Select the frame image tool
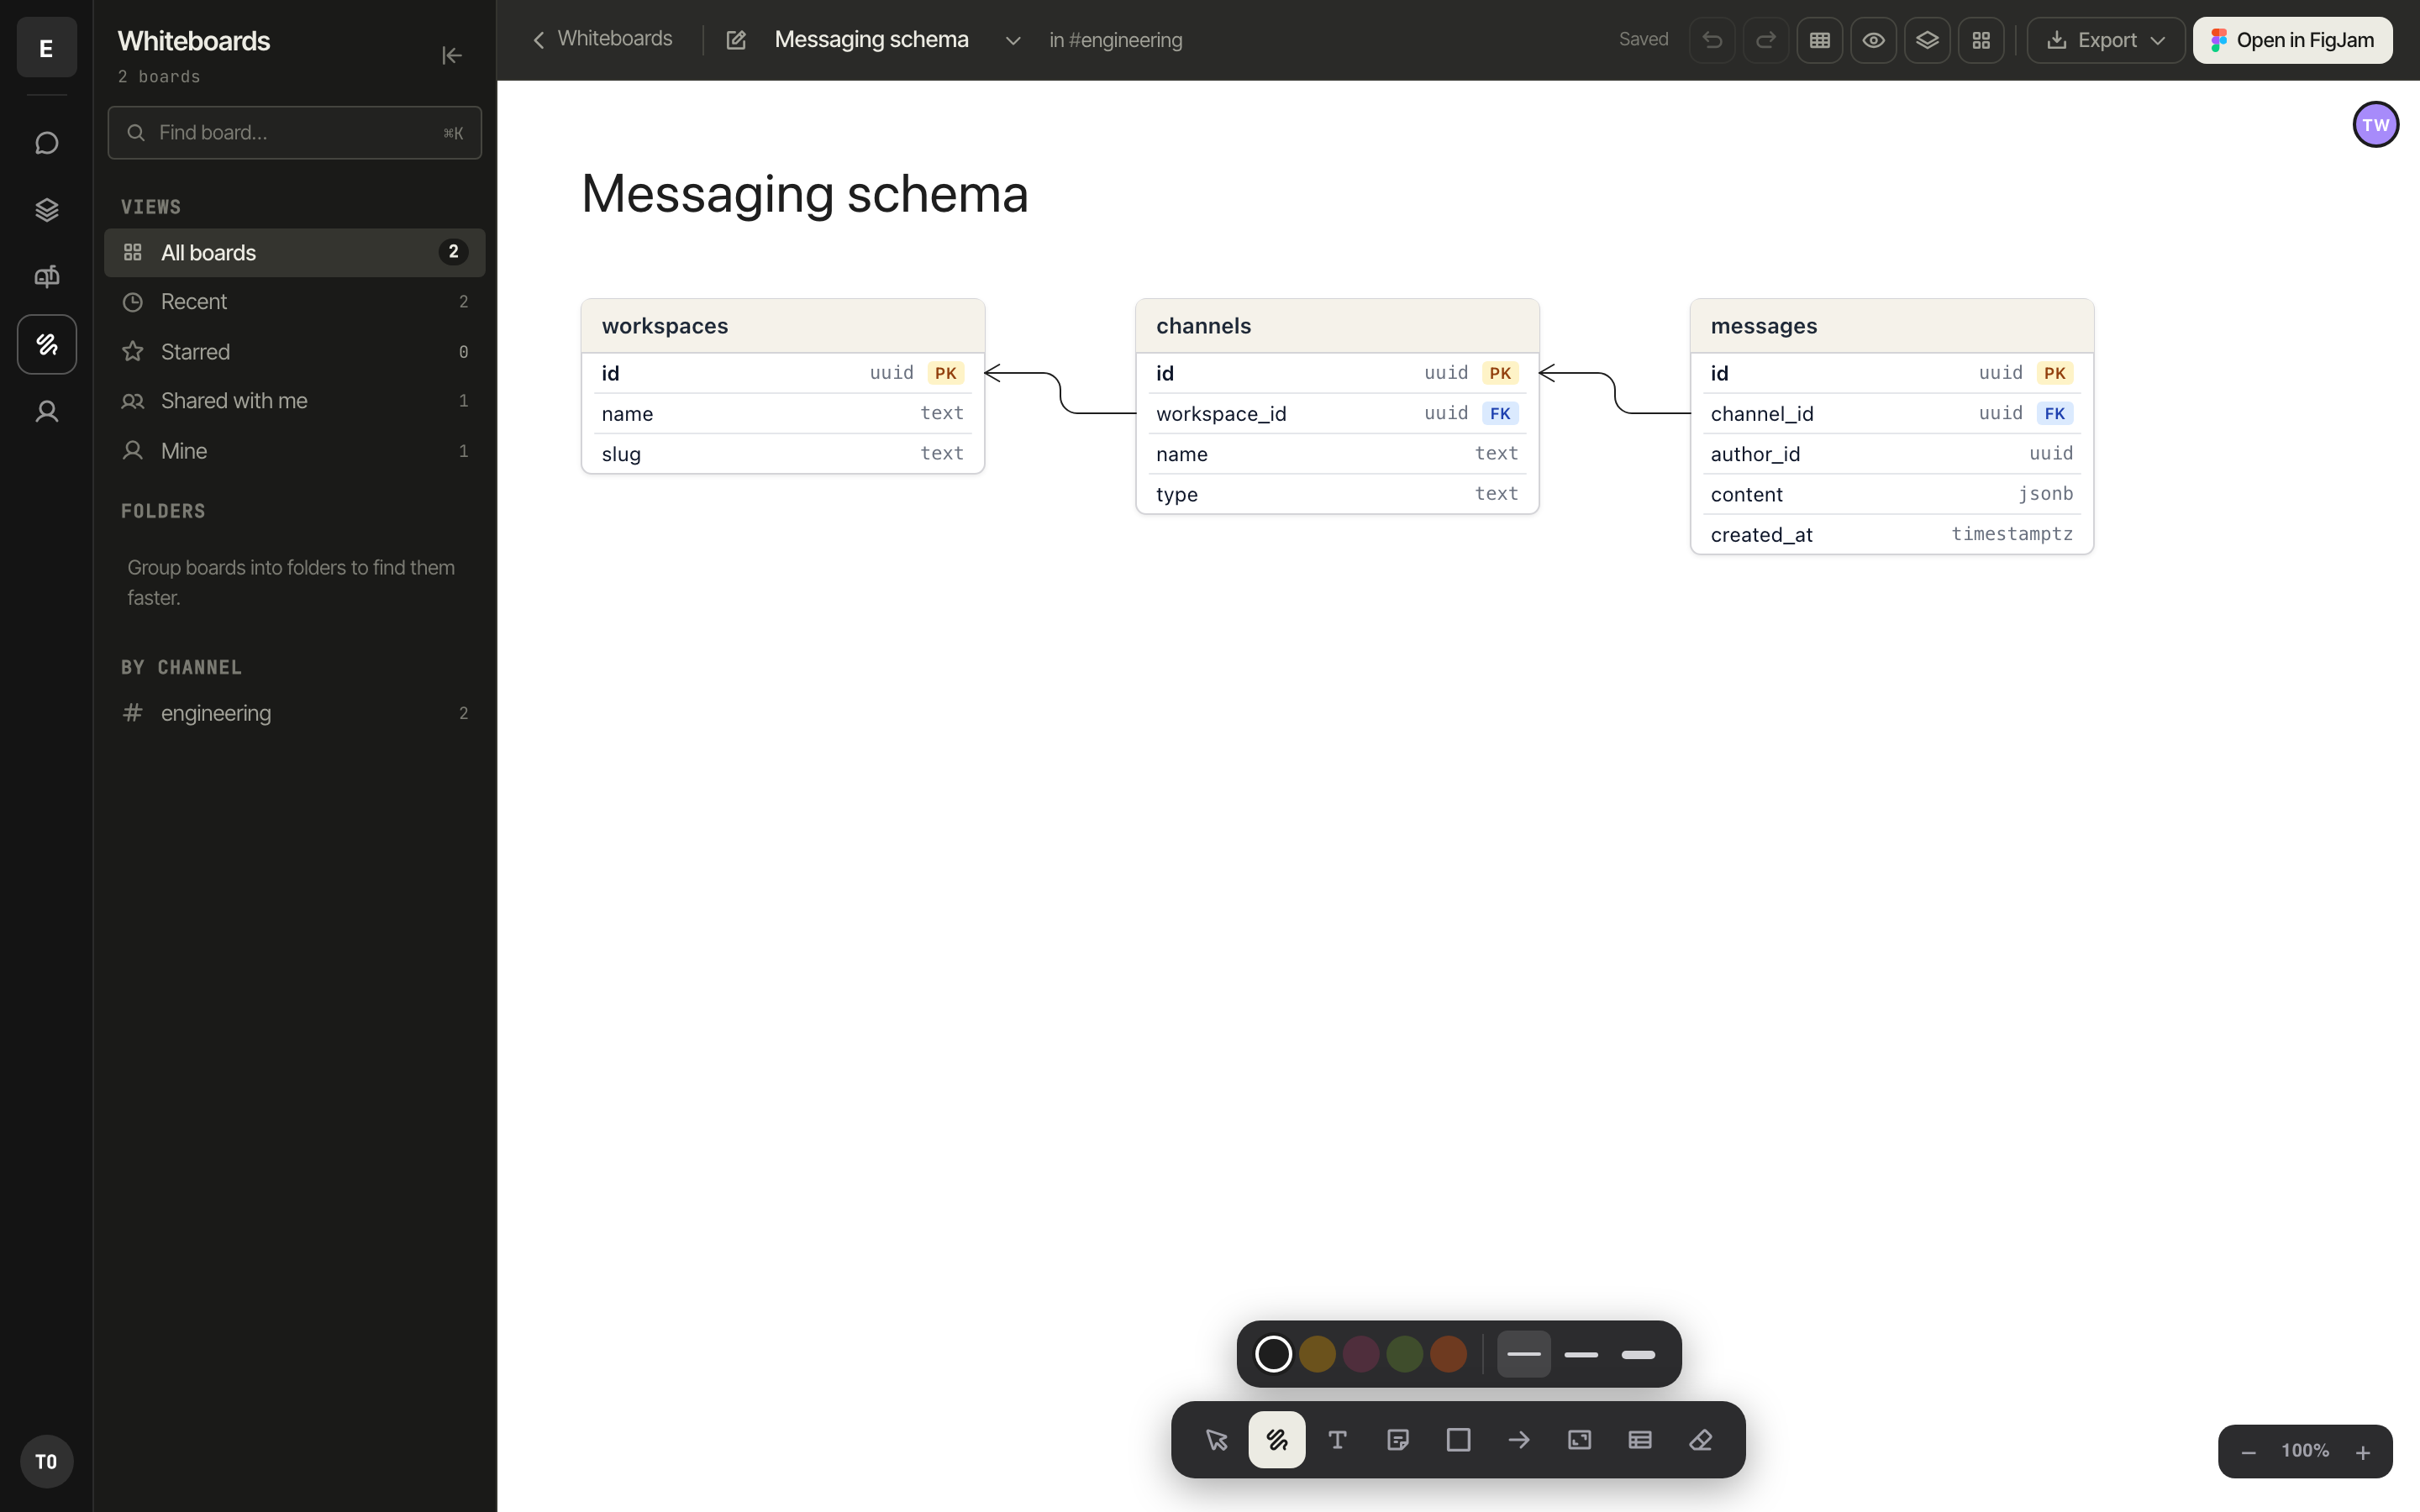This screenshot has height=1512, width=2420. [x=1579, y=1440]
